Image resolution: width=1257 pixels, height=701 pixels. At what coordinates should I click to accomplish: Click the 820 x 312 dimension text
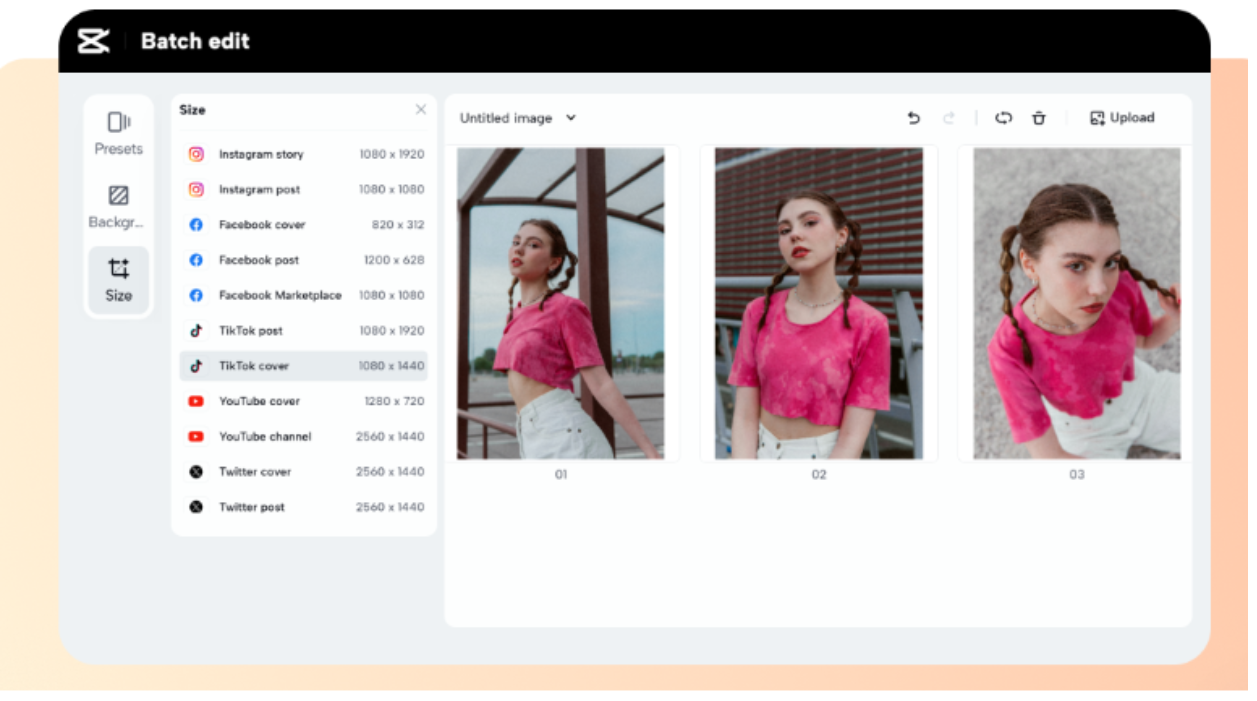point(398,225)
